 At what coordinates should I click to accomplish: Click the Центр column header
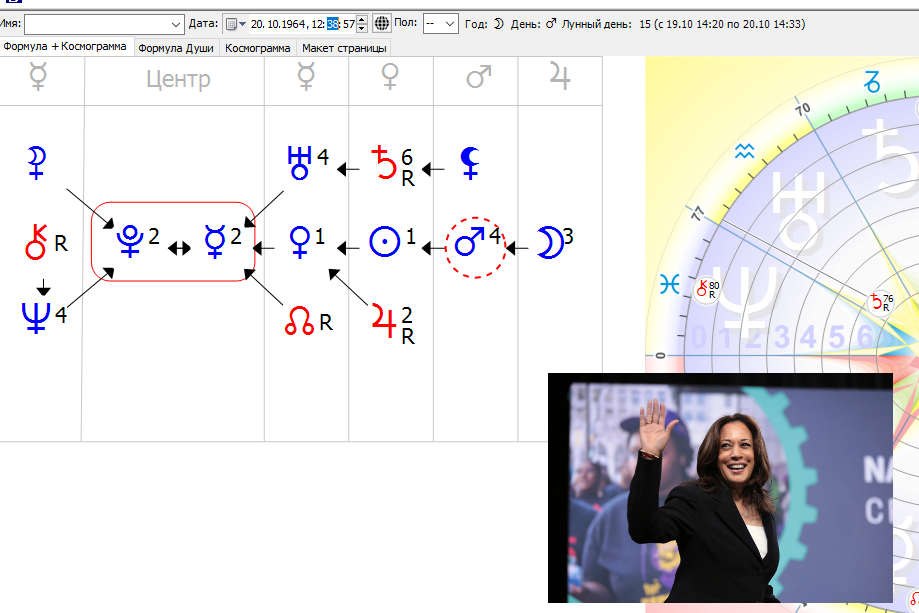coord(178,79)
